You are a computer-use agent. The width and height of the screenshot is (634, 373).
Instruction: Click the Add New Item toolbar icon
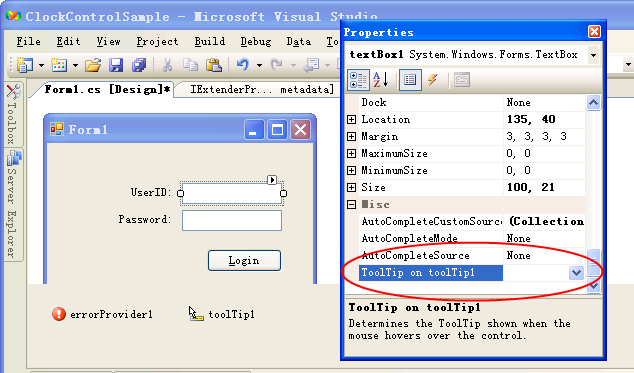click(x=59, y=65)
